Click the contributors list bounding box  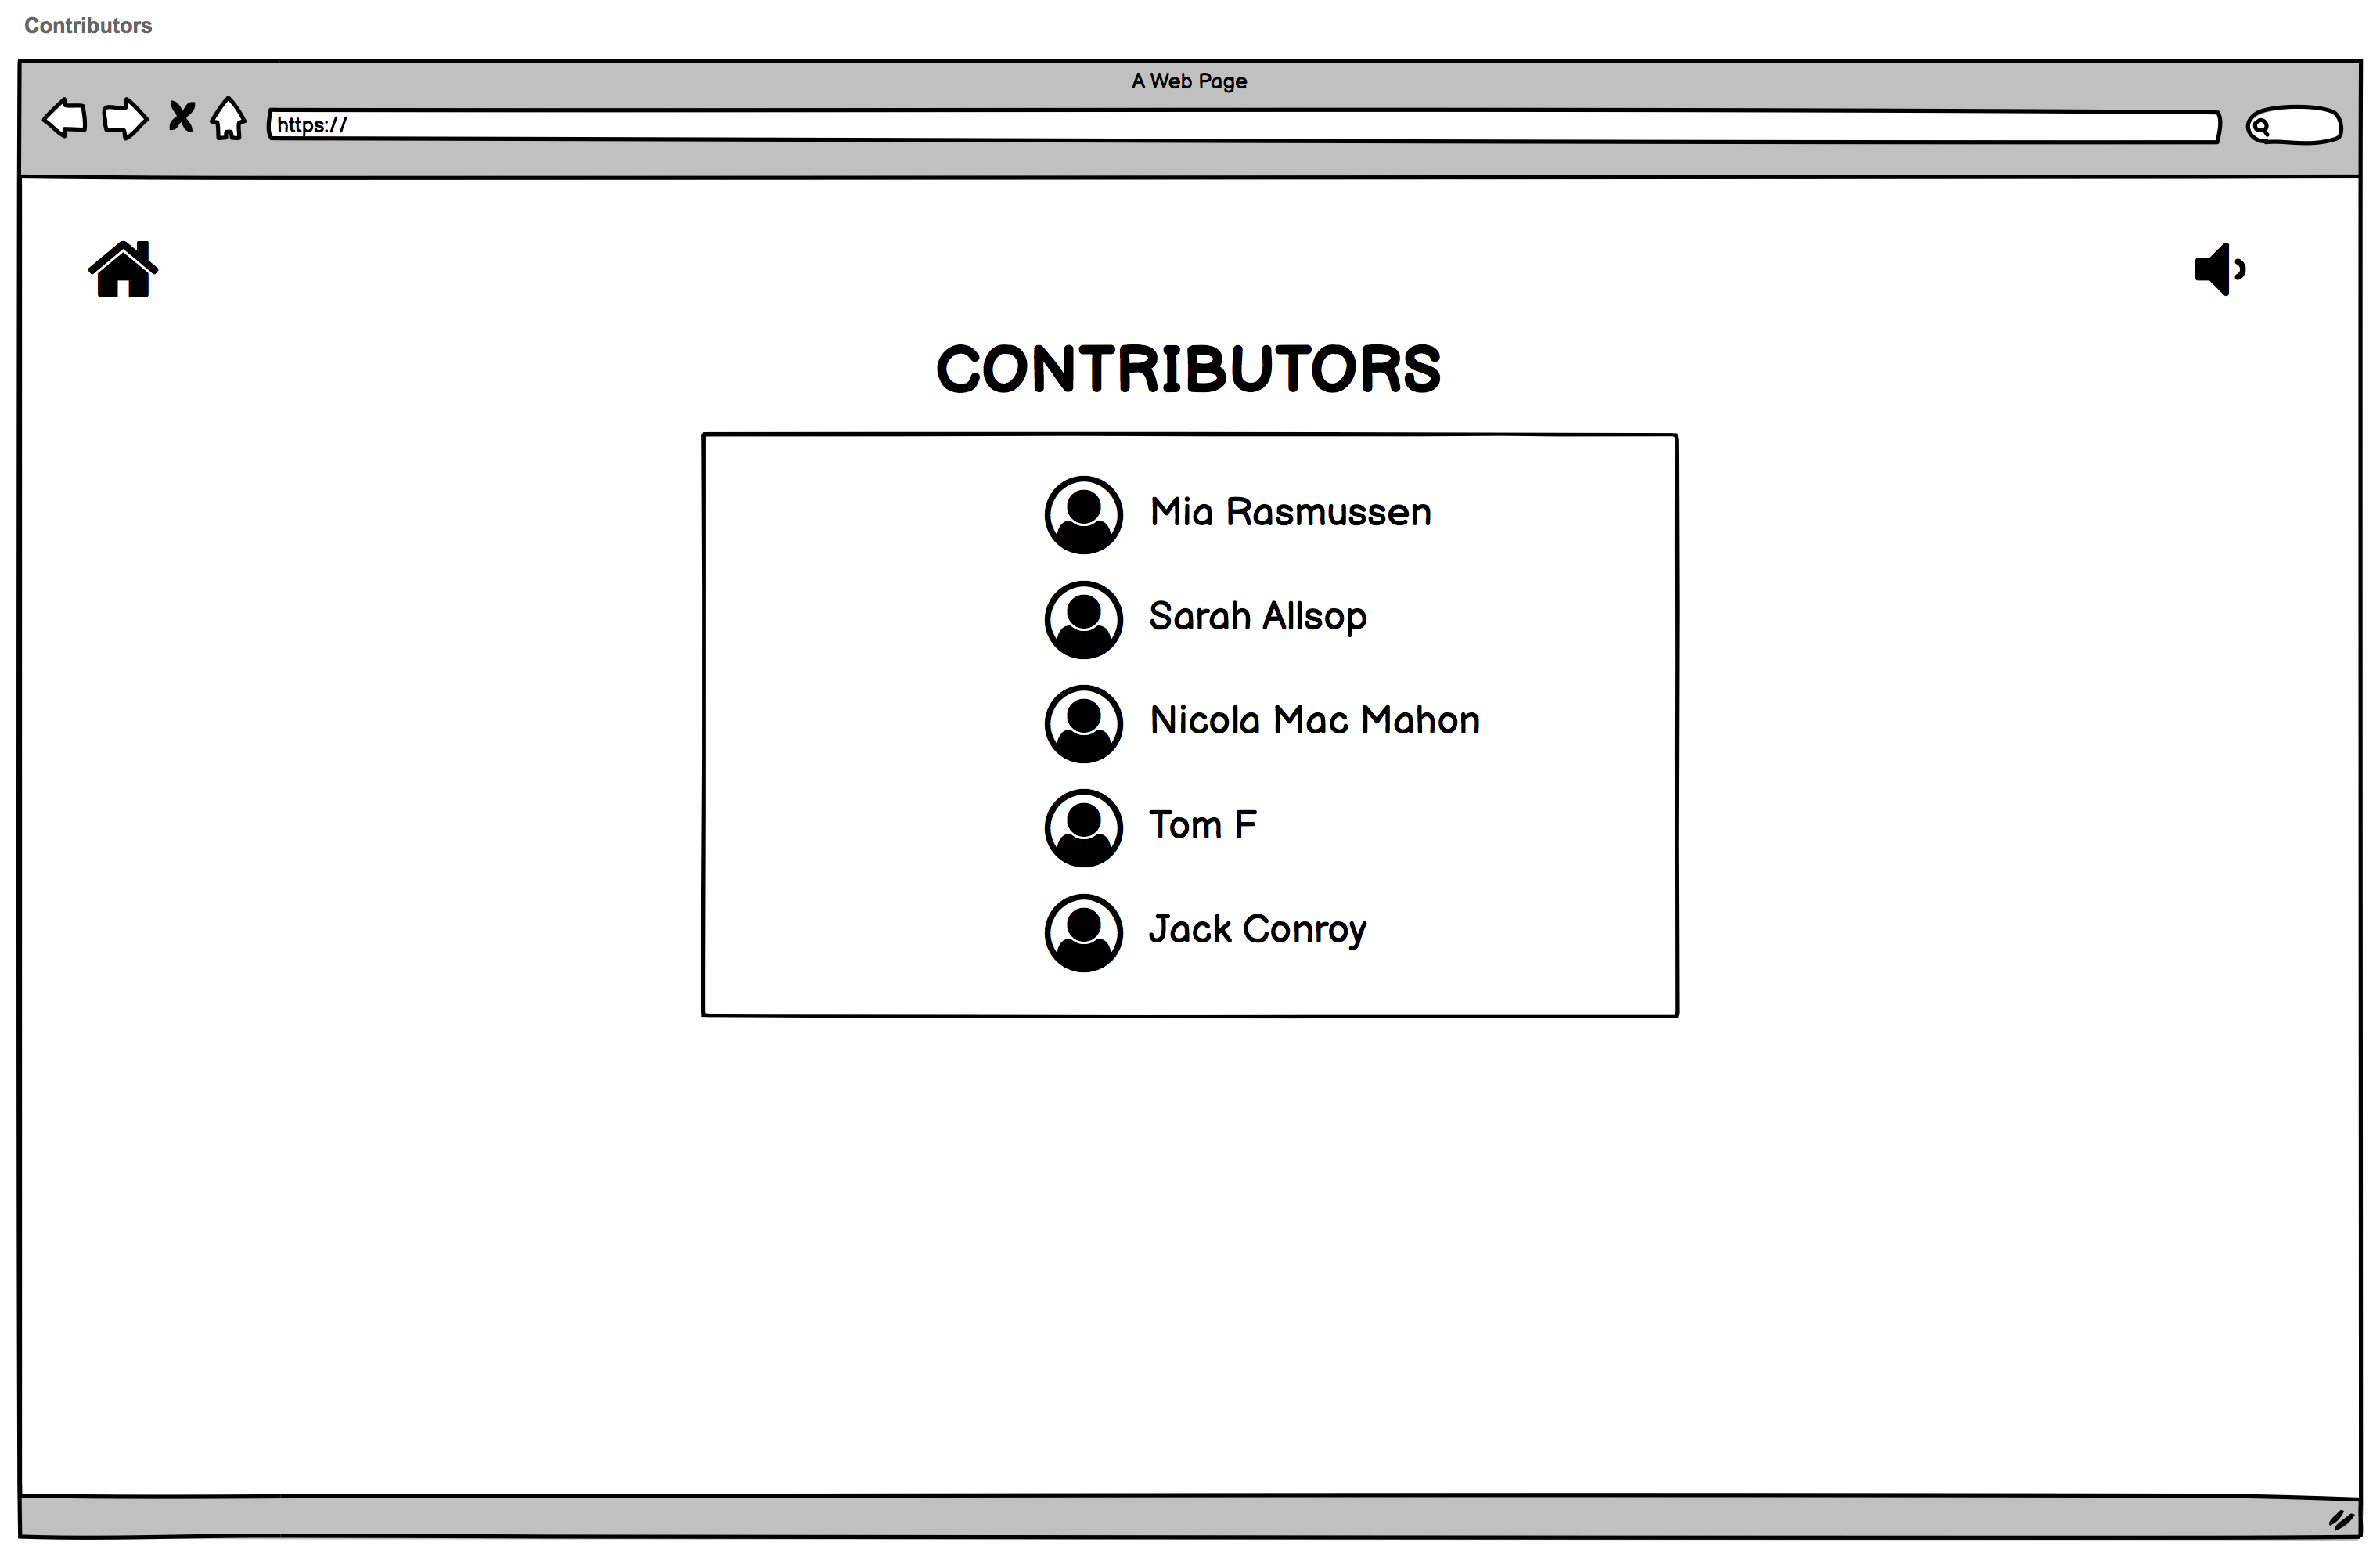click(1190, 725)
